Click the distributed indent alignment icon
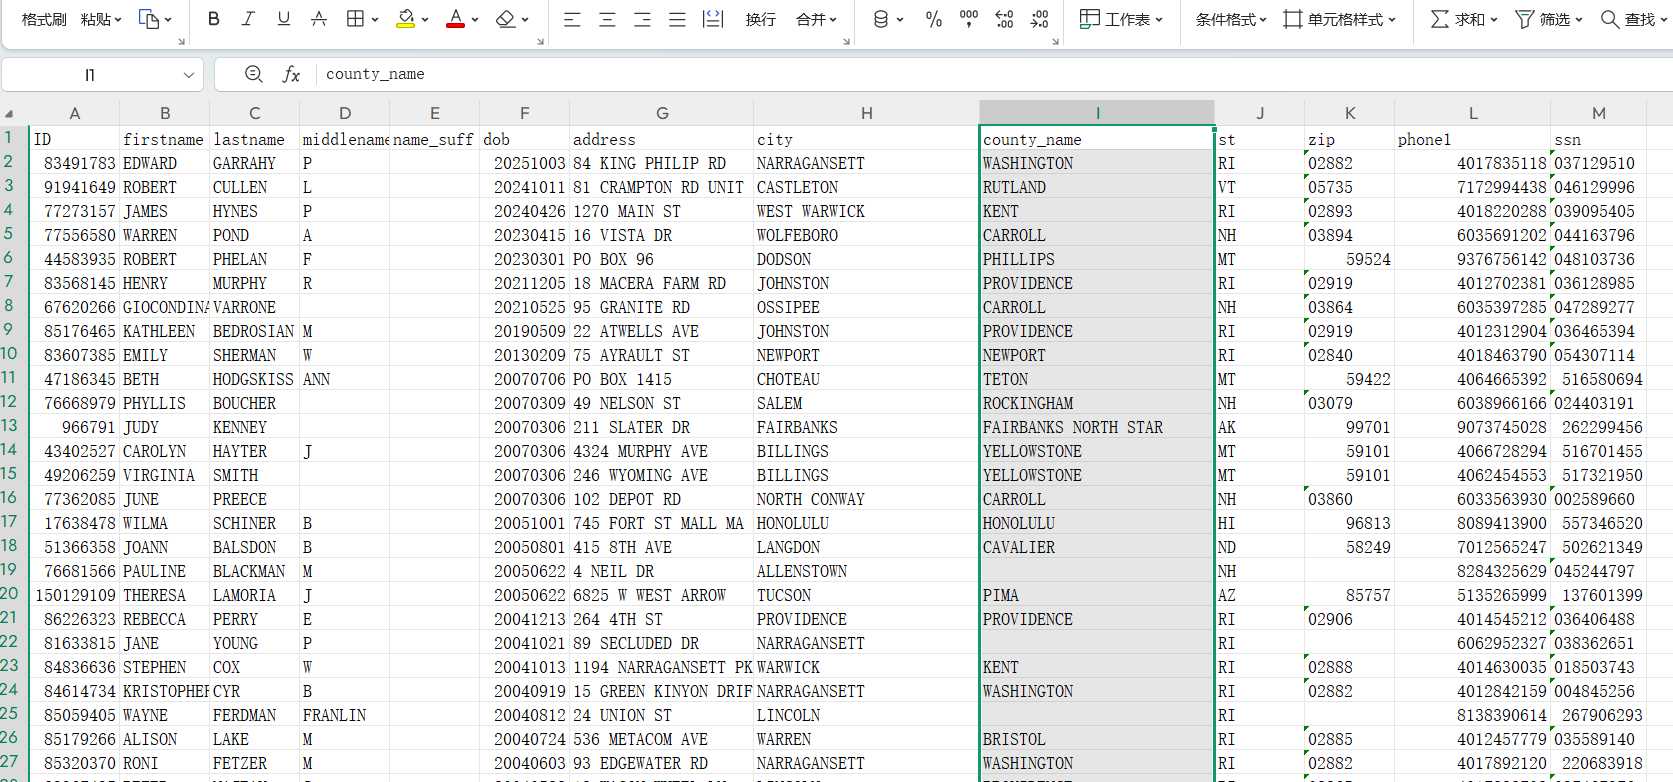Image resolution: width=1673 pixels, height=782 pixels. 713,19
